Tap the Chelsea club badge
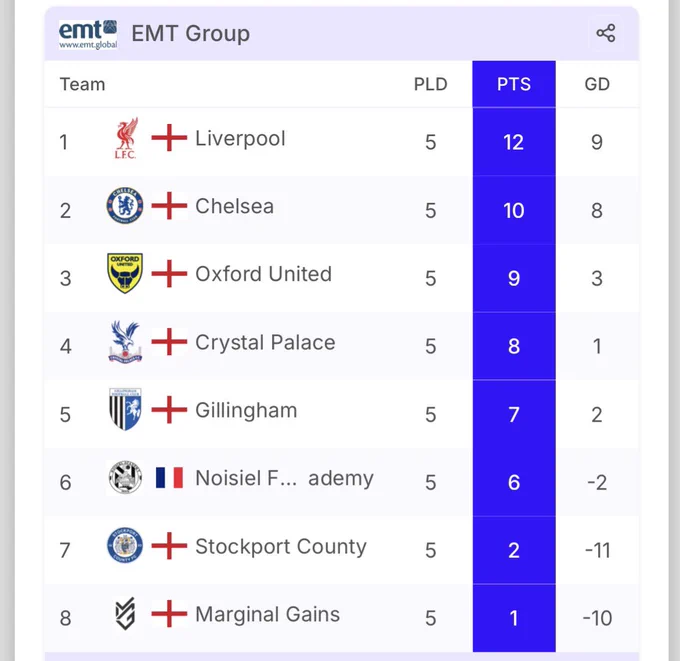680x661 pixels. (125, 206)
